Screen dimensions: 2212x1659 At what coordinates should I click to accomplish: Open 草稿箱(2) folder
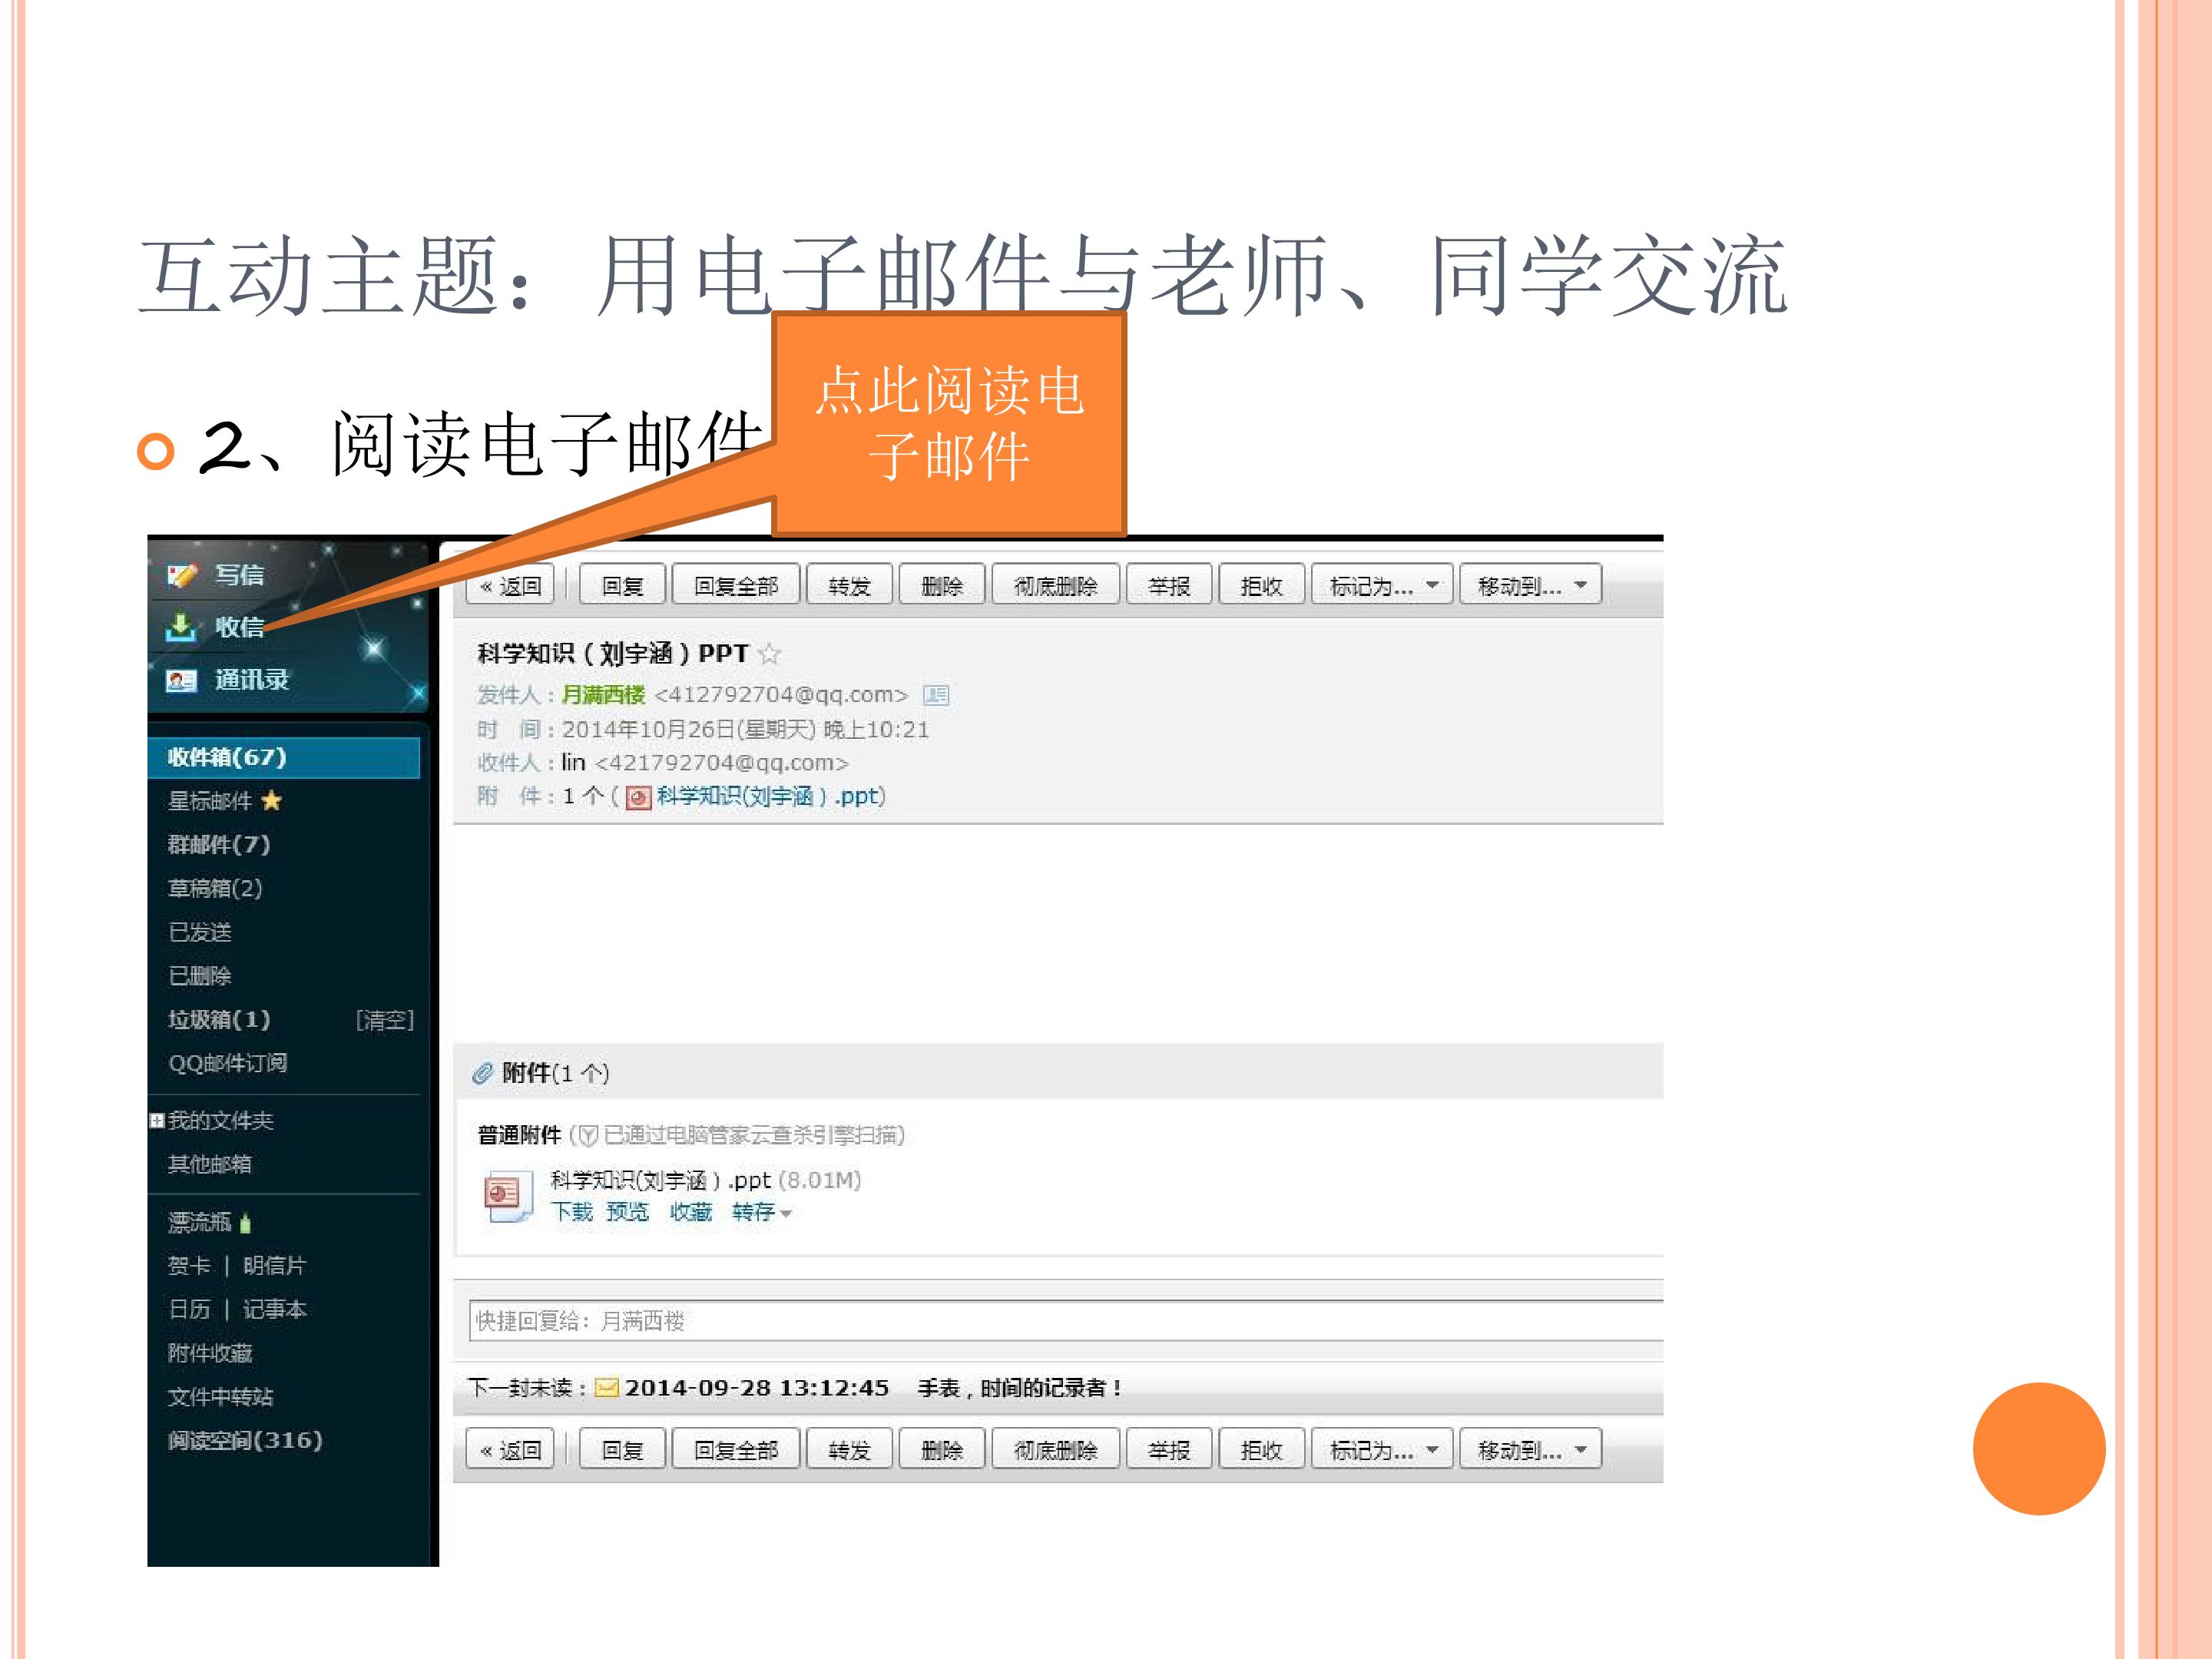pos(215,888)
